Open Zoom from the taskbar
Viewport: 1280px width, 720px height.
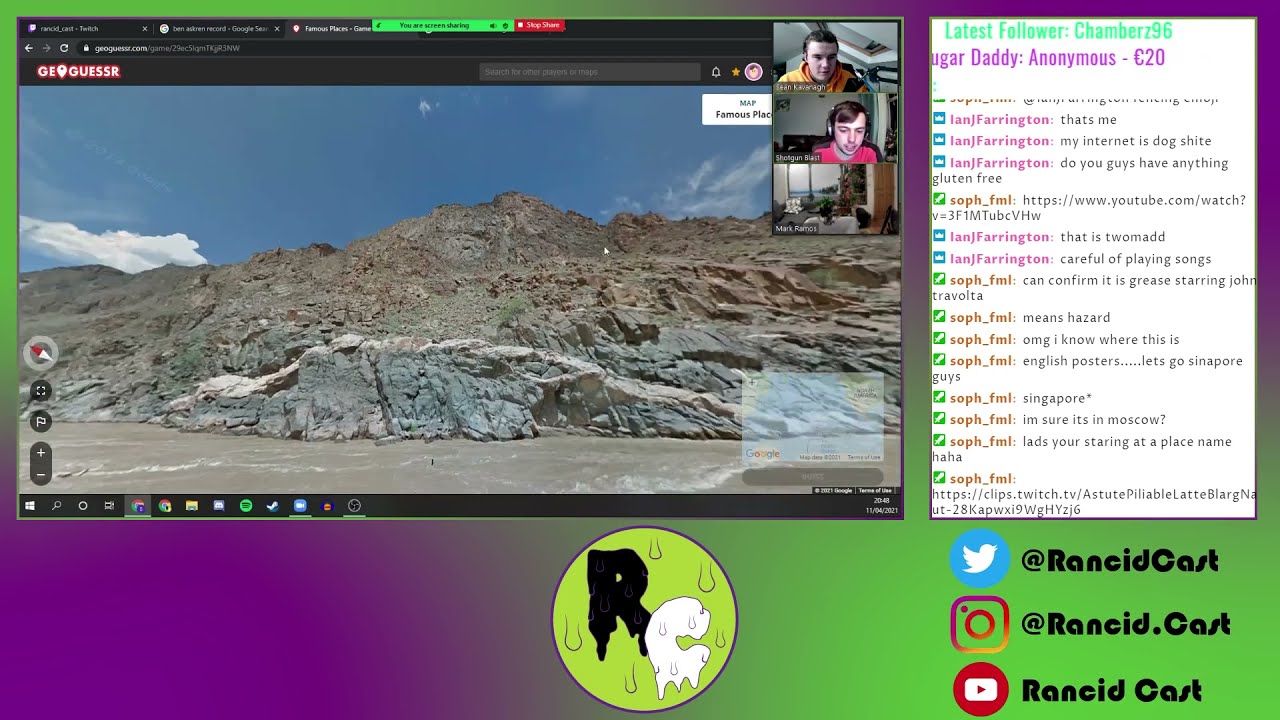[300, 506]
